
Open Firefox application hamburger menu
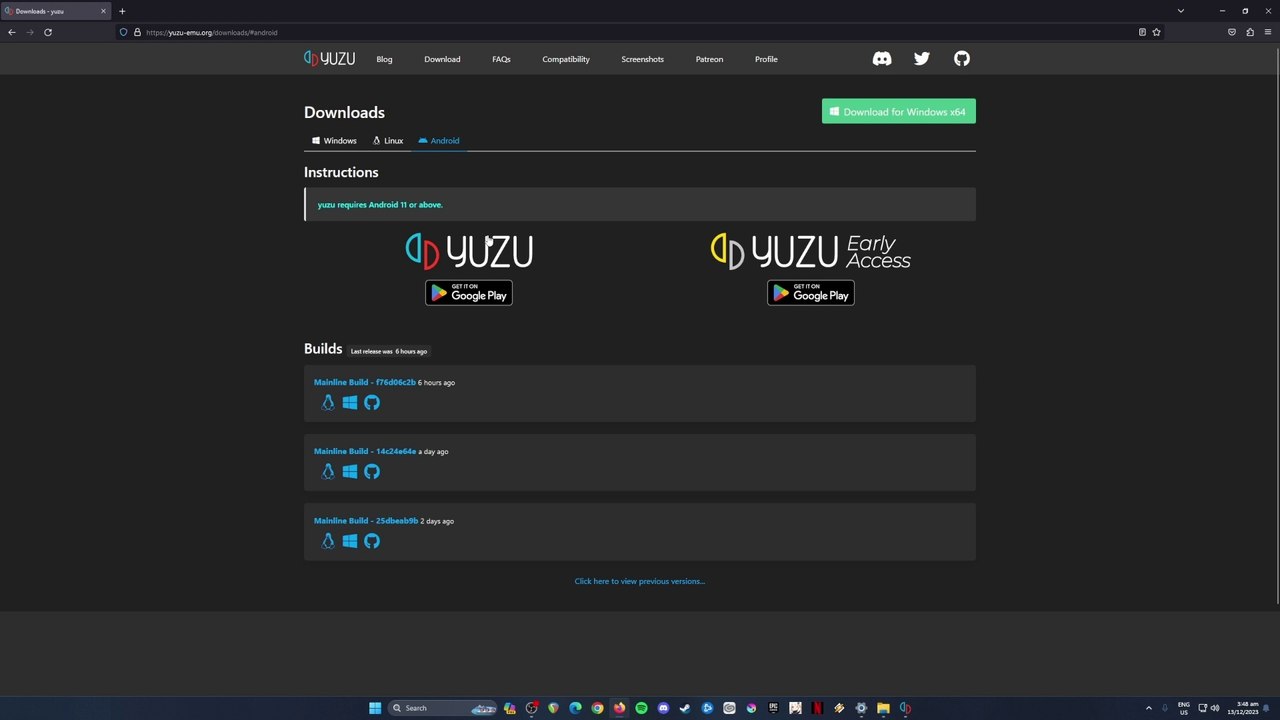point(1268,32)
